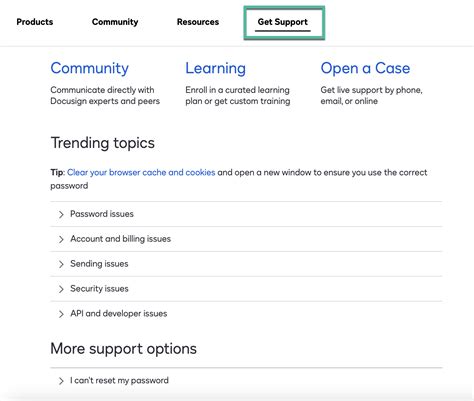Click the Open a Case link
This screenshot has width=474, height=401.
click(x=365, y=68)
